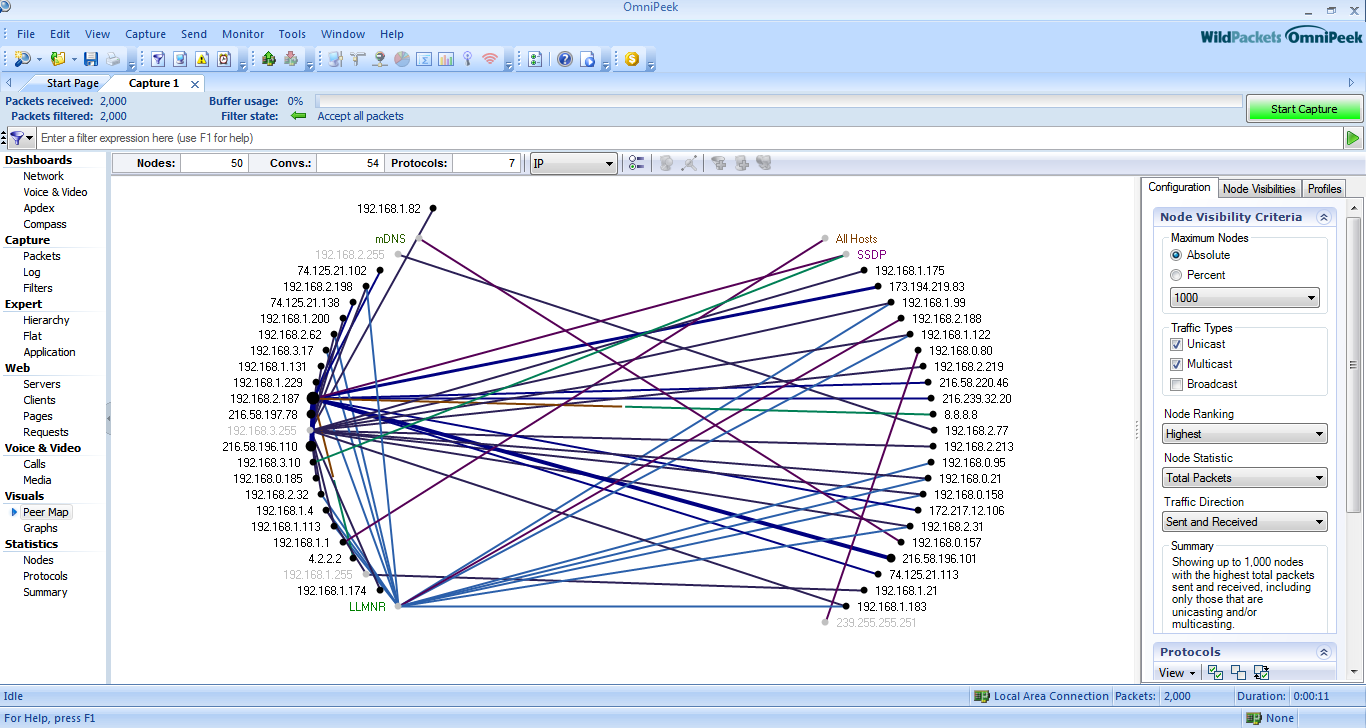Screen dimensions: 1366x728
Task: Open the Node Ranking dropdown showing Highest
Action: coord(1245,434)
